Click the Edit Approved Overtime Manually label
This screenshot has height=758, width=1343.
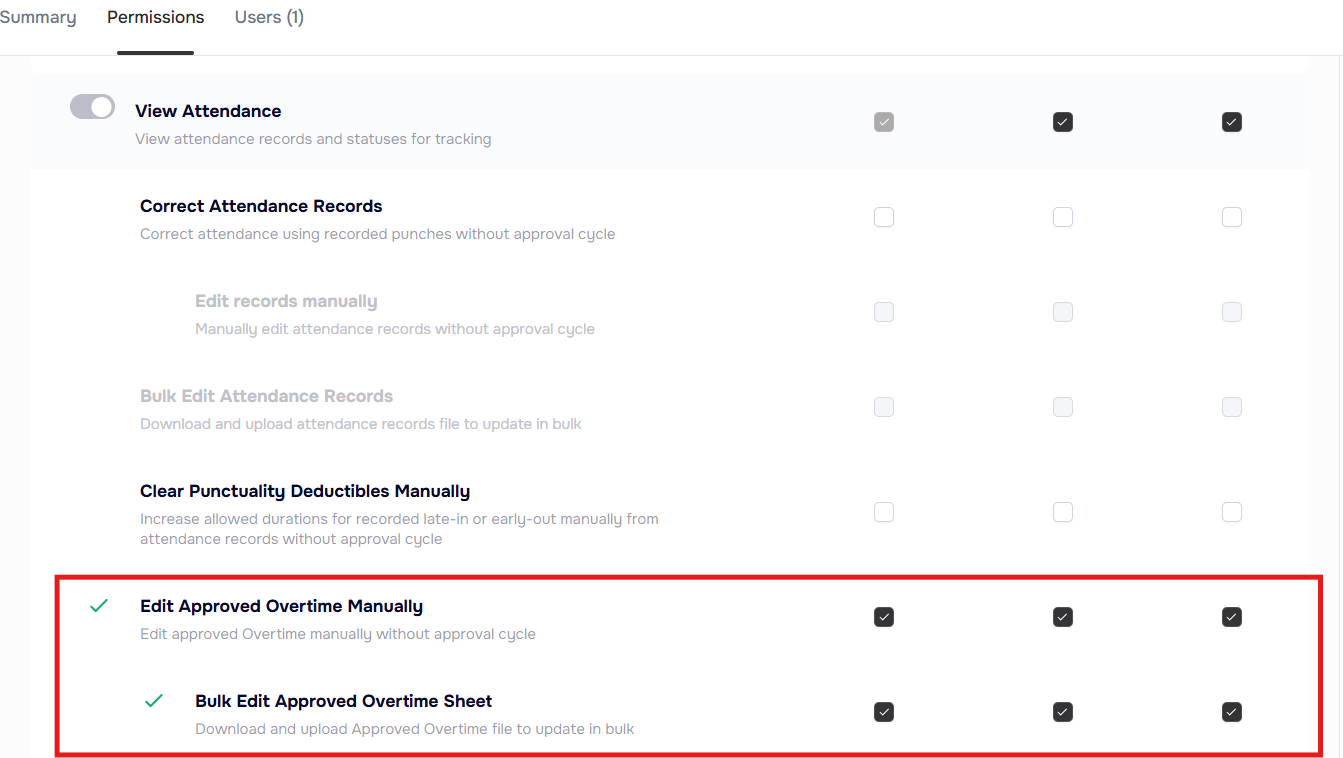(x=281, y=606)
